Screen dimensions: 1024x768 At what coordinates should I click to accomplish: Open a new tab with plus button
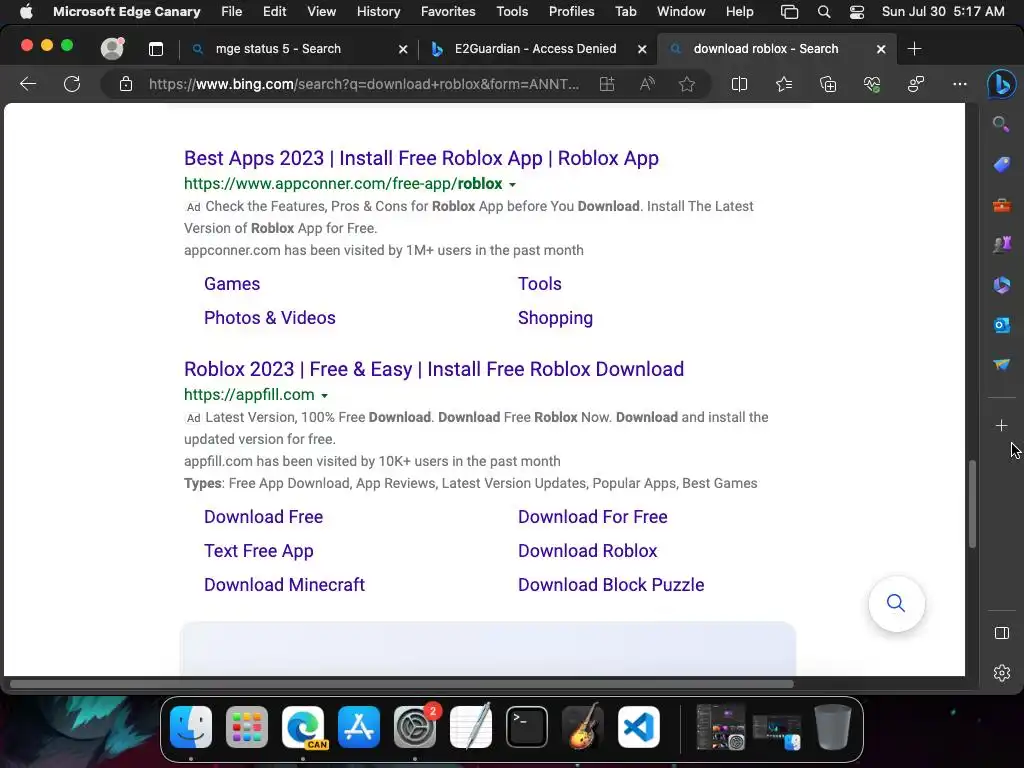point(914,49)
